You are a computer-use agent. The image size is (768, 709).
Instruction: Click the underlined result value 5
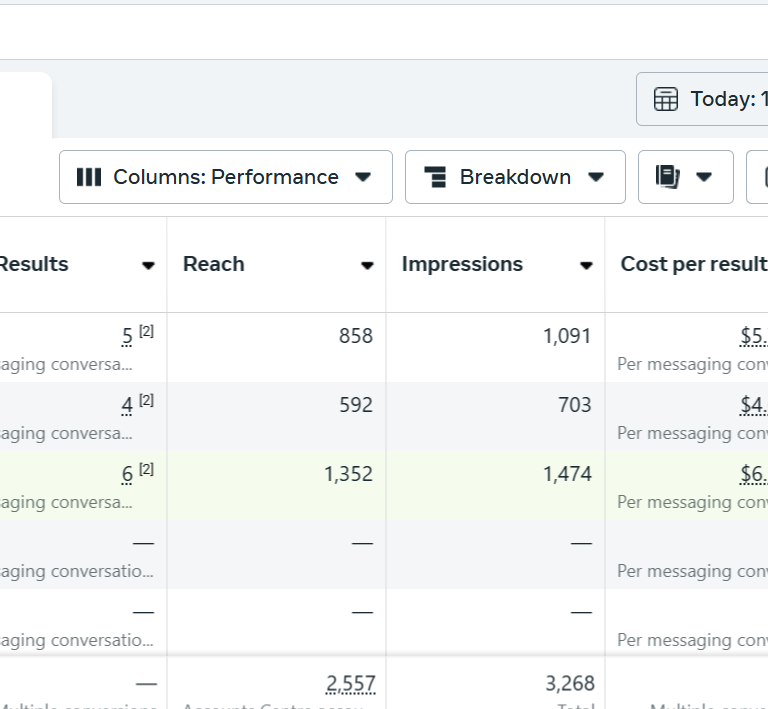[x=127, y=337]
